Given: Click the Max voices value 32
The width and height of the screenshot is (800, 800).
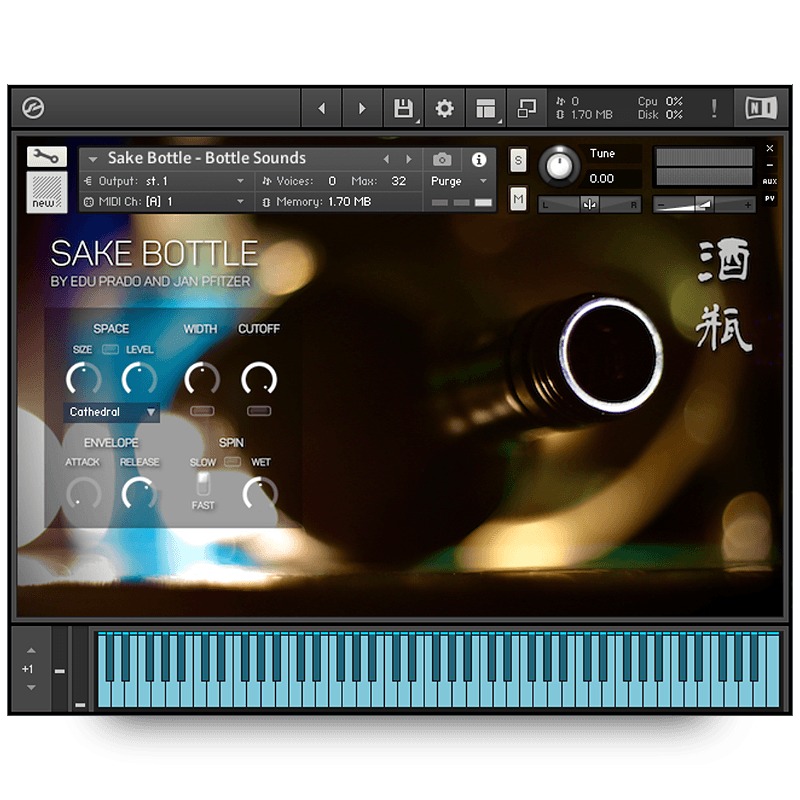Looking at the screenshot, I should click(x=398, y=181).
